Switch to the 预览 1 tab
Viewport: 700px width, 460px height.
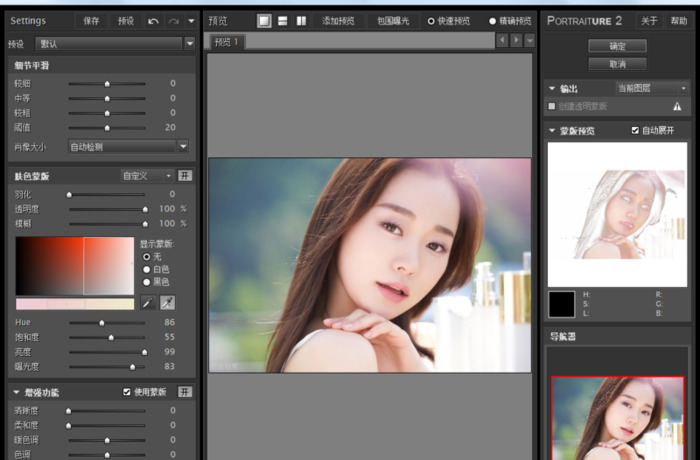(x=229, y=41)
